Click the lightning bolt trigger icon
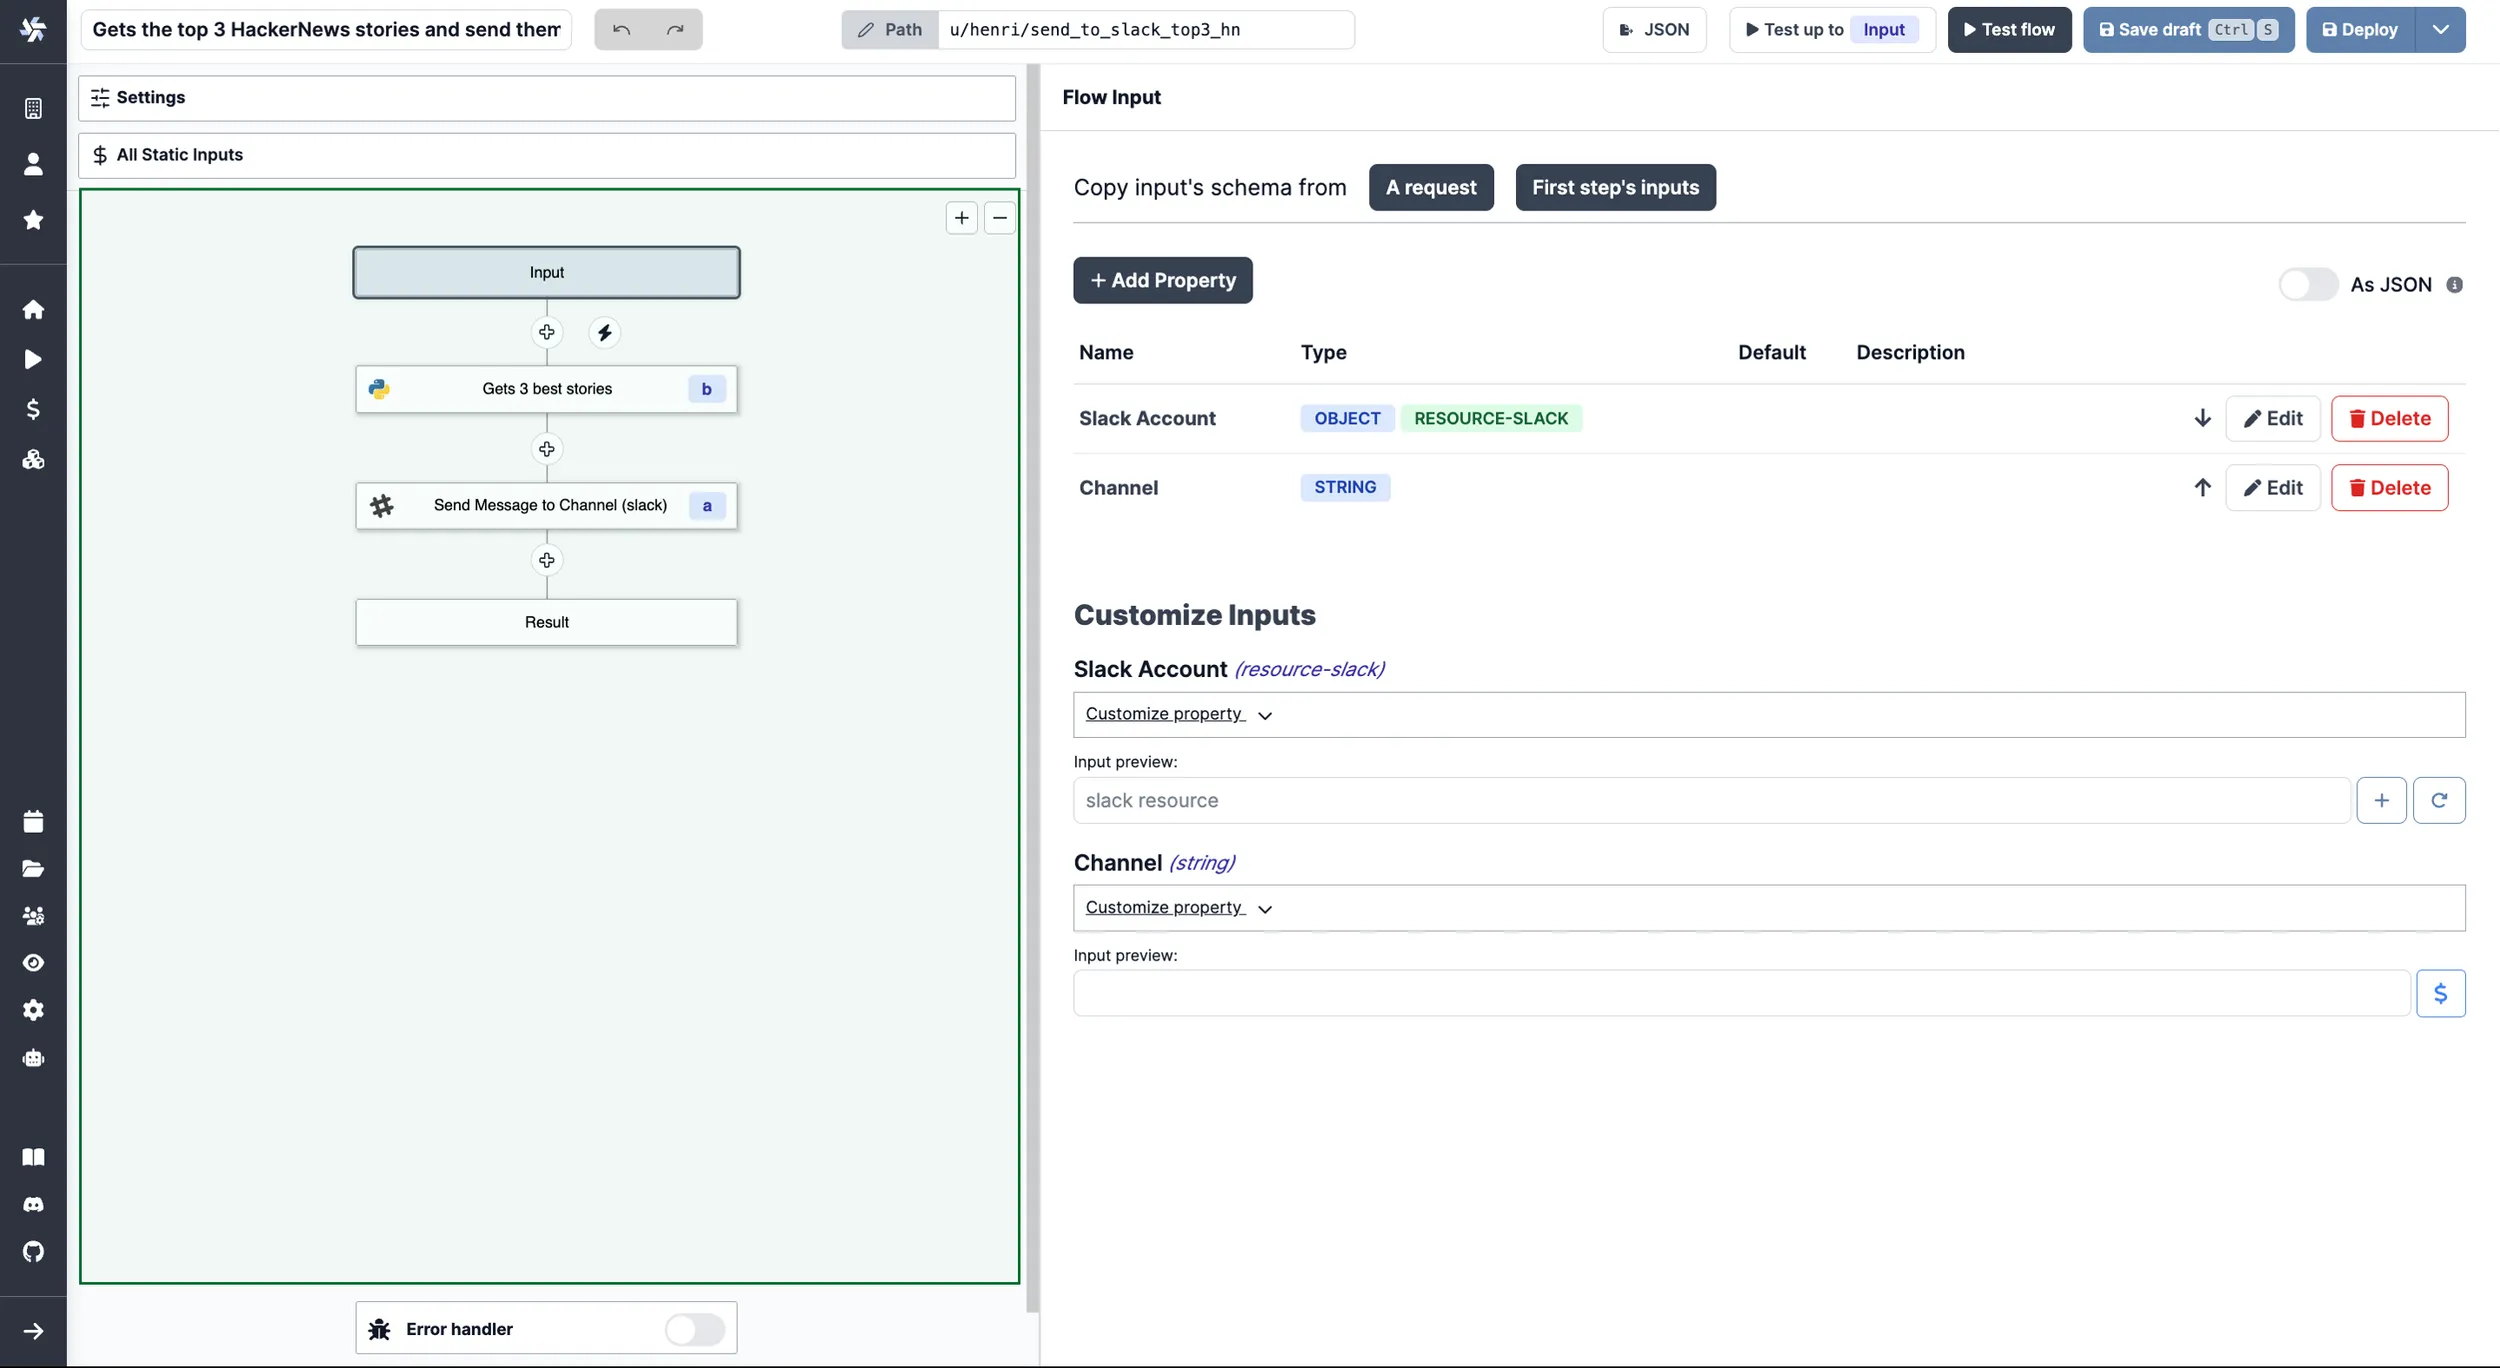 point(605,334)
